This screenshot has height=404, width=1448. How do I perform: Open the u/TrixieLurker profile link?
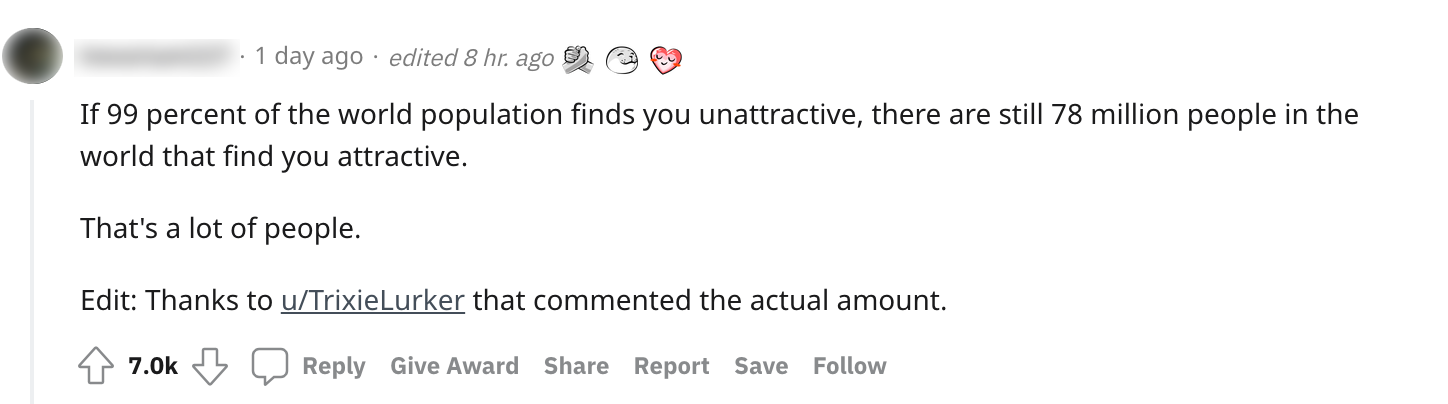[373, 300]
